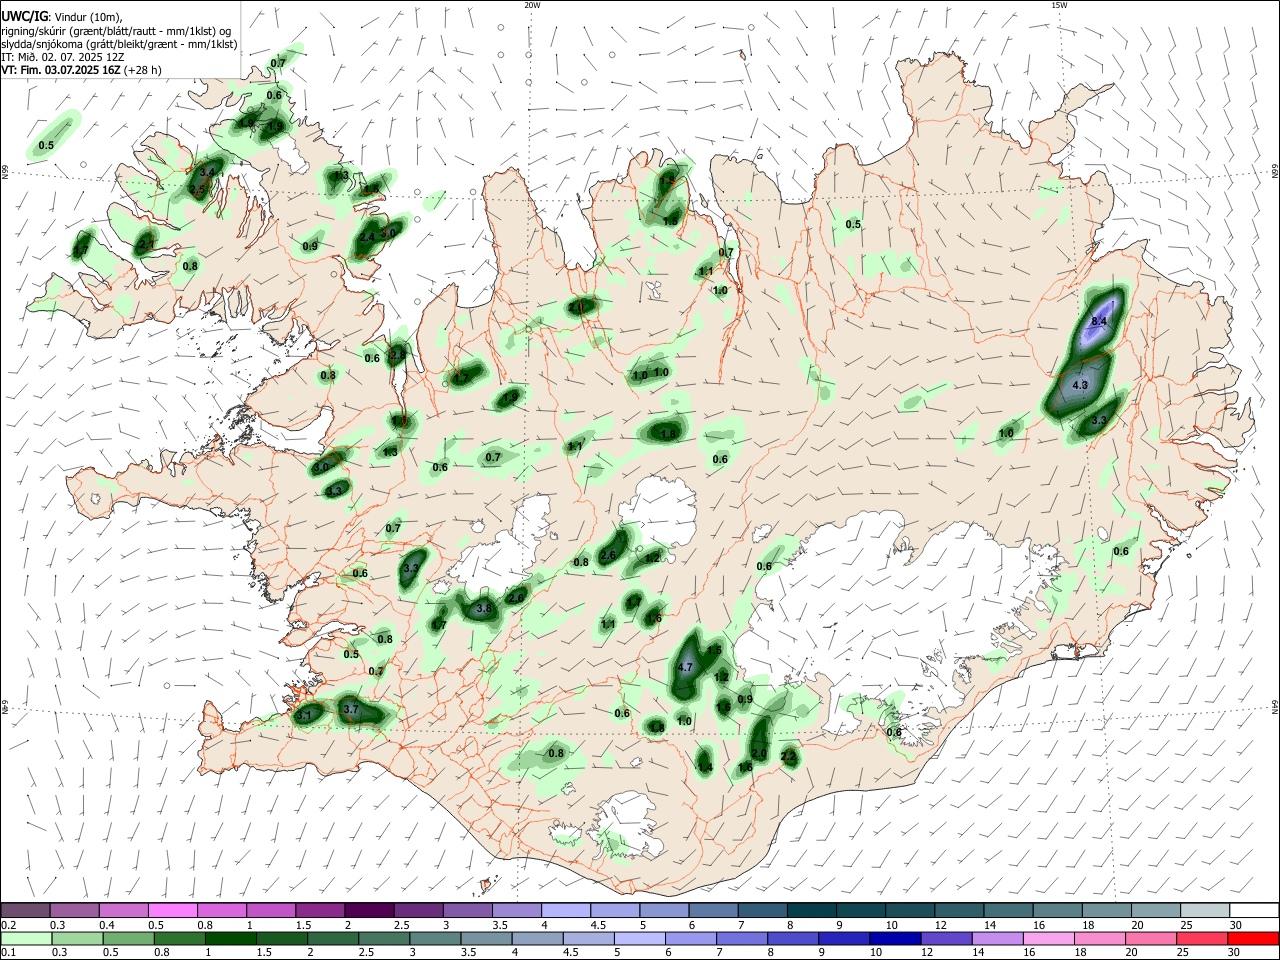
Task: Pick the dark blue 10 mm rain legend swatch
Action: pos(893,938)
